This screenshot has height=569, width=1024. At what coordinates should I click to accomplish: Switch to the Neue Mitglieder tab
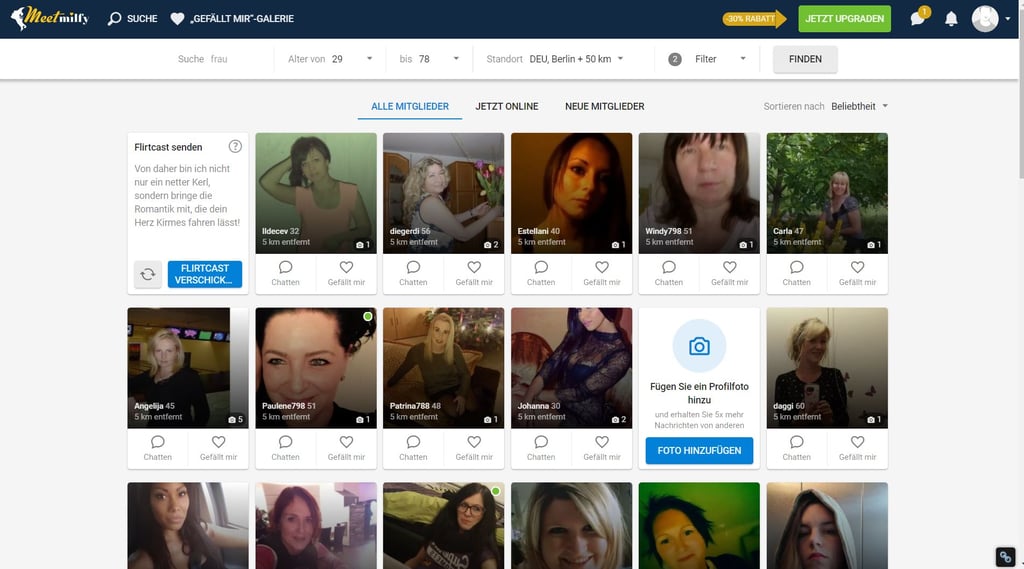[x=604, y=106]
